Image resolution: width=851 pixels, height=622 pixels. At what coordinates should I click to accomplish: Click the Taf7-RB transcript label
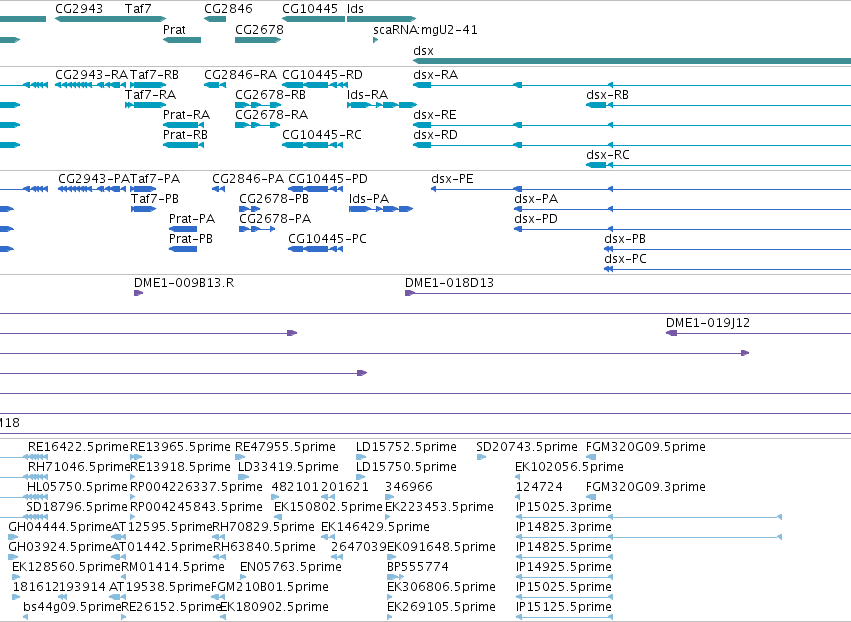click(154, 74)
